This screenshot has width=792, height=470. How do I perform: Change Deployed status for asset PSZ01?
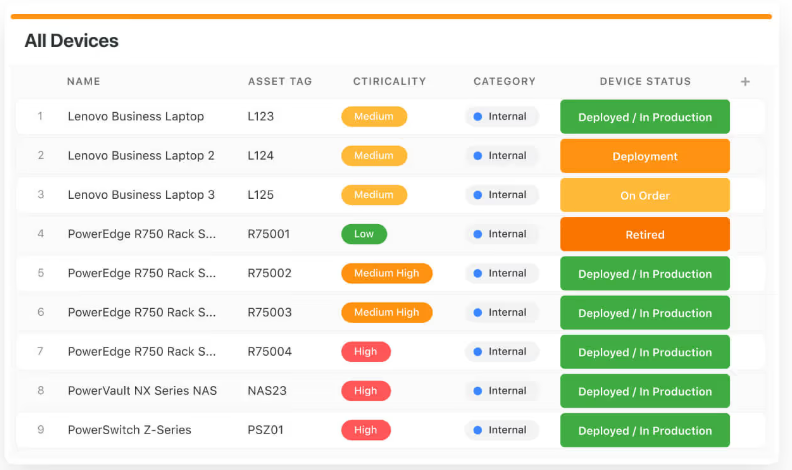645,431
